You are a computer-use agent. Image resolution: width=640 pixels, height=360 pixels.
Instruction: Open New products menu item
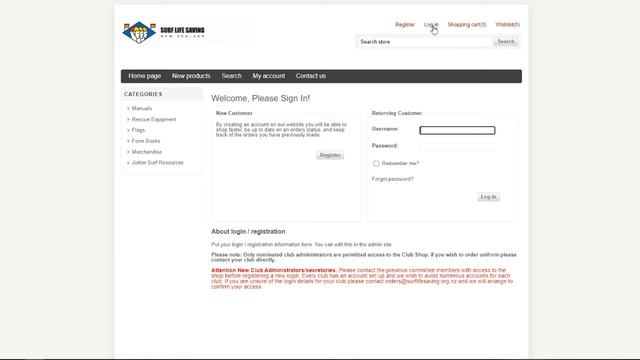click(x=191, y=76)
